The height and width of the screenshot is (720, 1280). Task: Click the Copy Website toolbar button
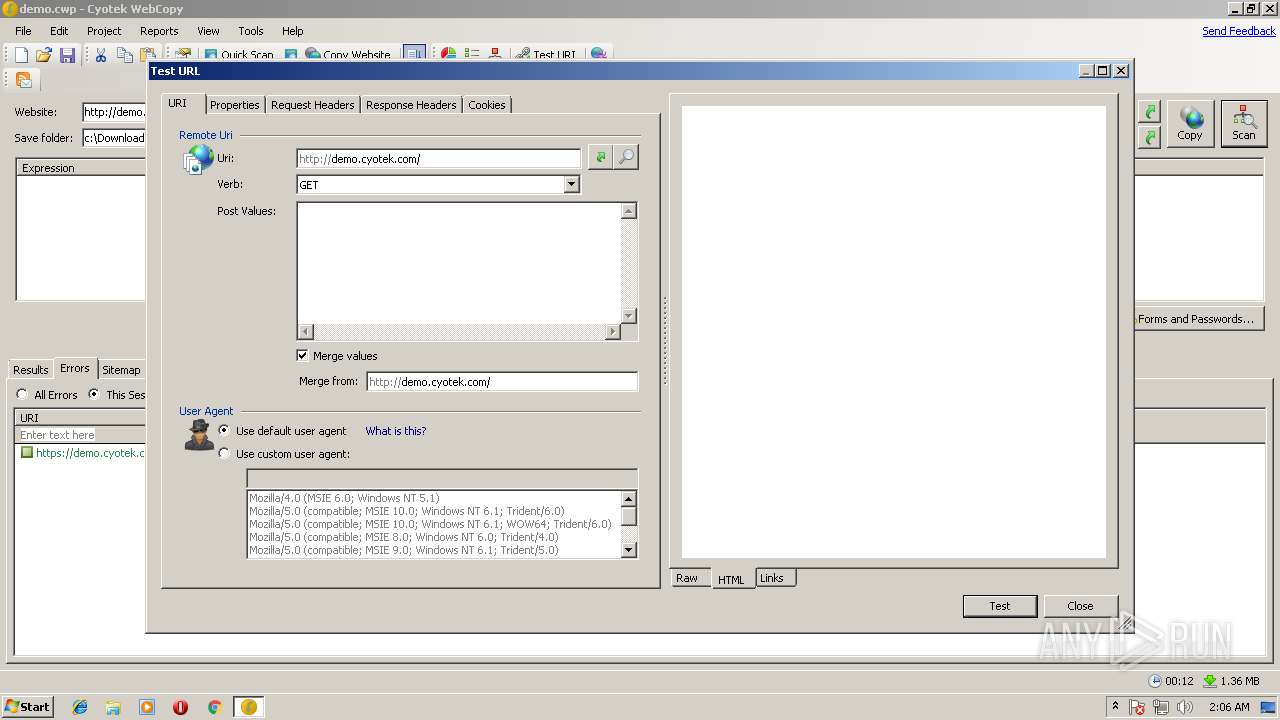pyautogui.click(x=348, y=55)
